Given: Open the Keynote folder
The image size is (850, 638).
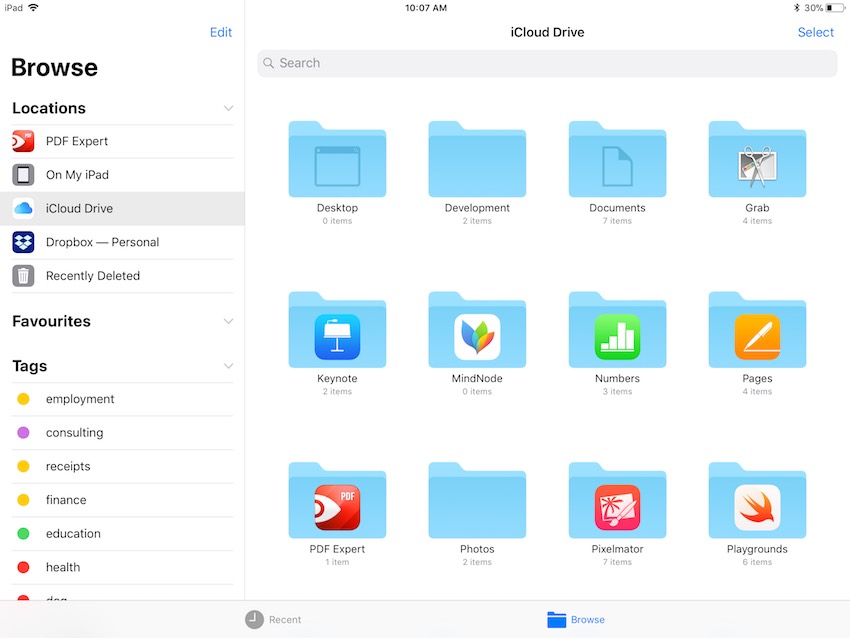Looking at the screenshot, I should (337, 330).
